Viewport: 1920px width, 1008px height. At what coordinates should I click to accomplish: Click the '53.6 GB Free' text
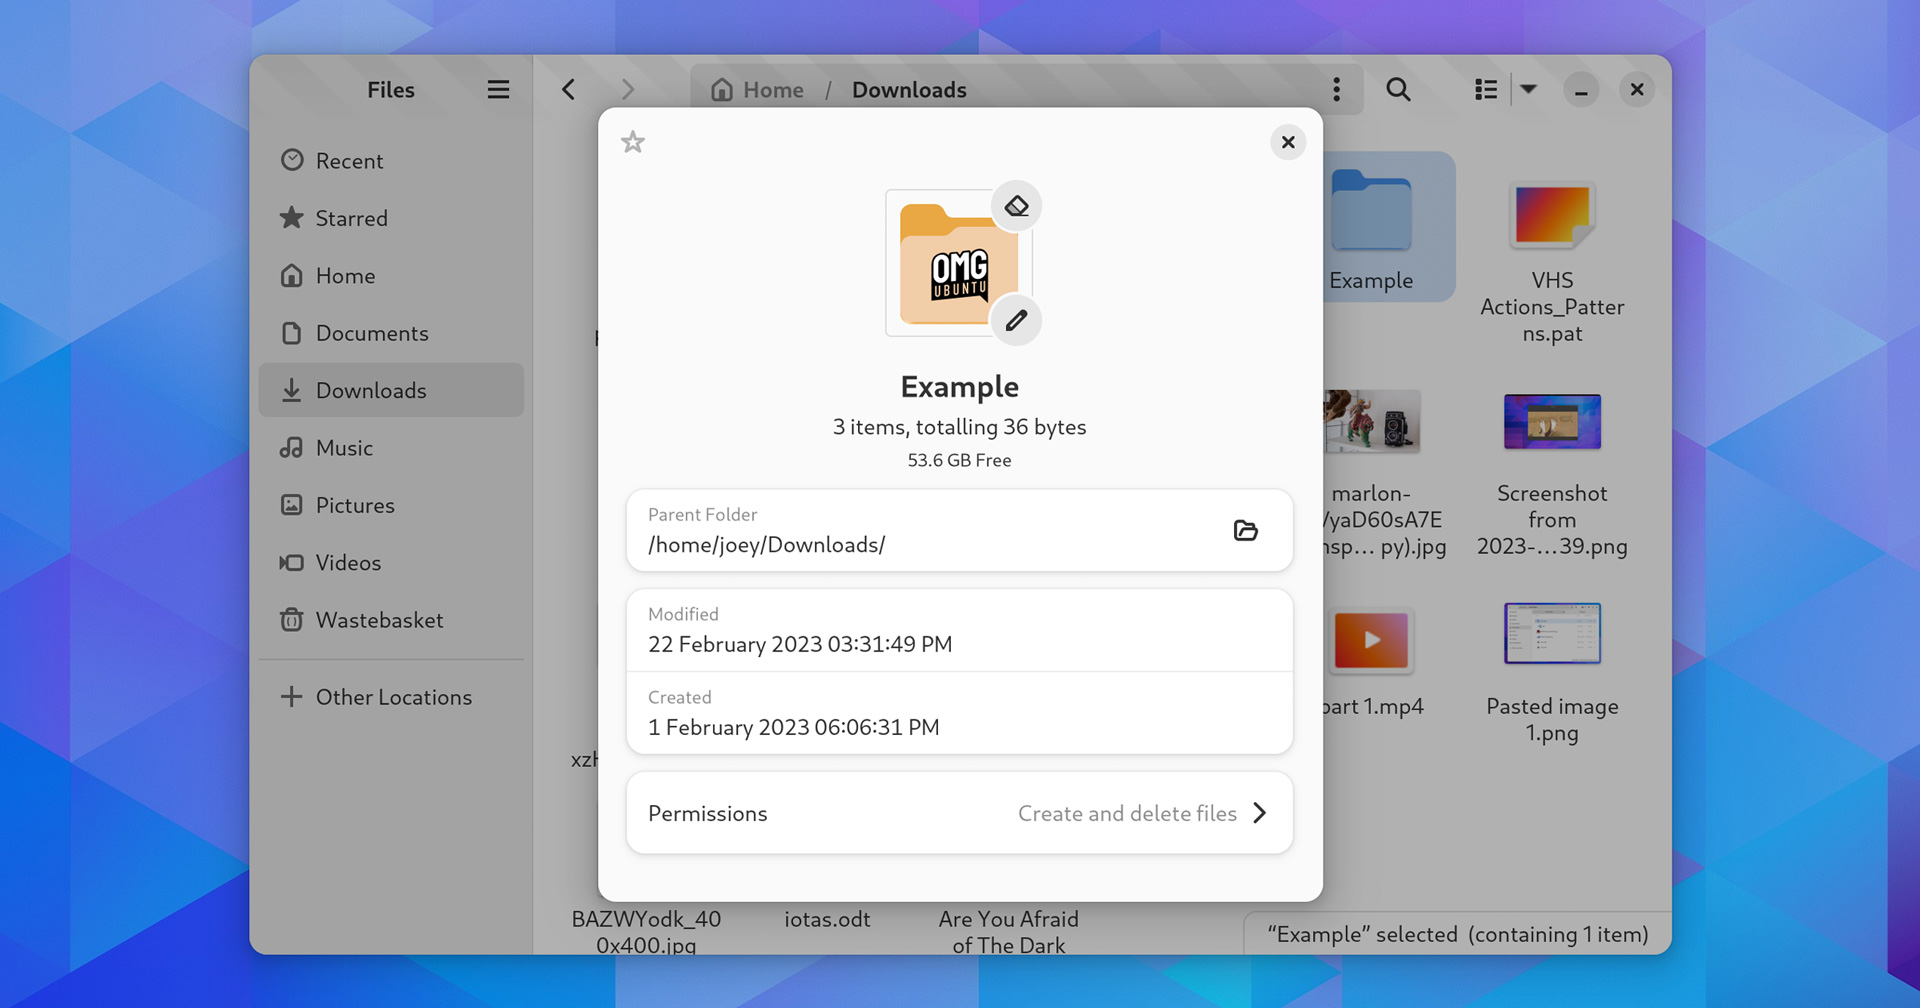(x=959, y=460)
